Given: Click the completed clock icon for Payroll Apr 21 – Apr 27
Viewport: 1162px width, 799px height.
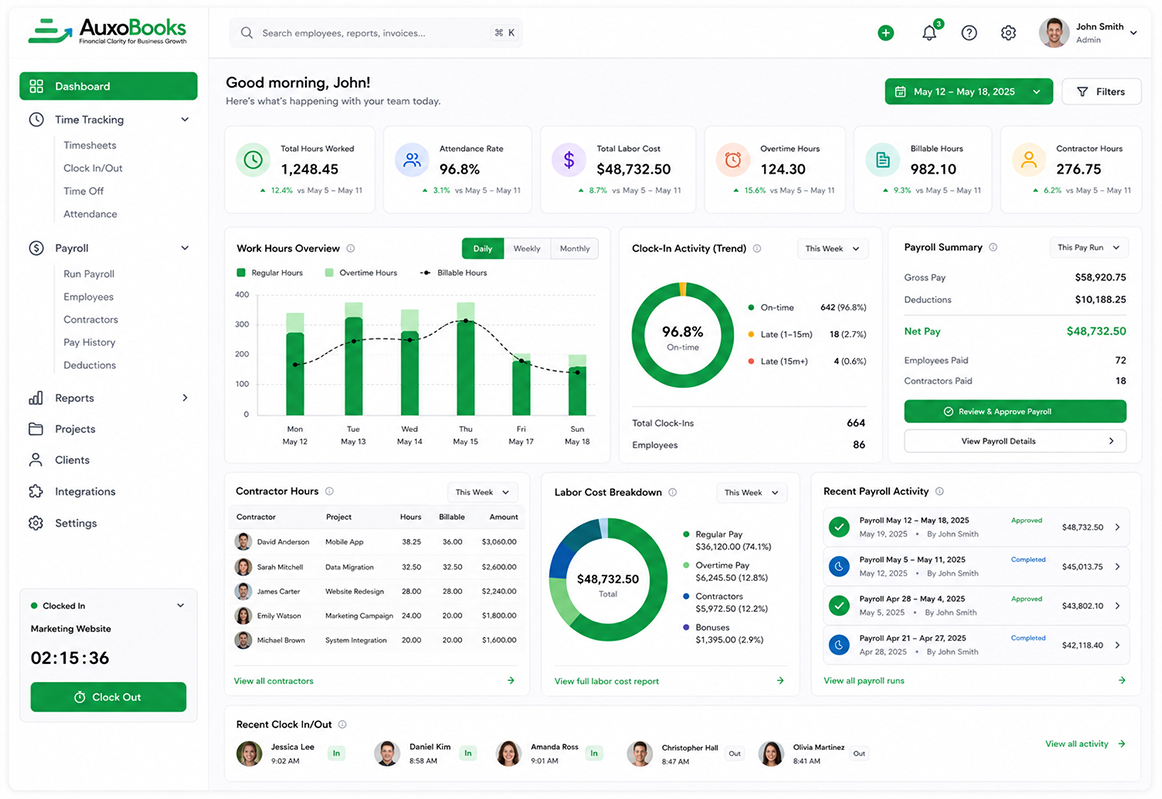Looking at the screenshot, I should (x=839, y=645).
